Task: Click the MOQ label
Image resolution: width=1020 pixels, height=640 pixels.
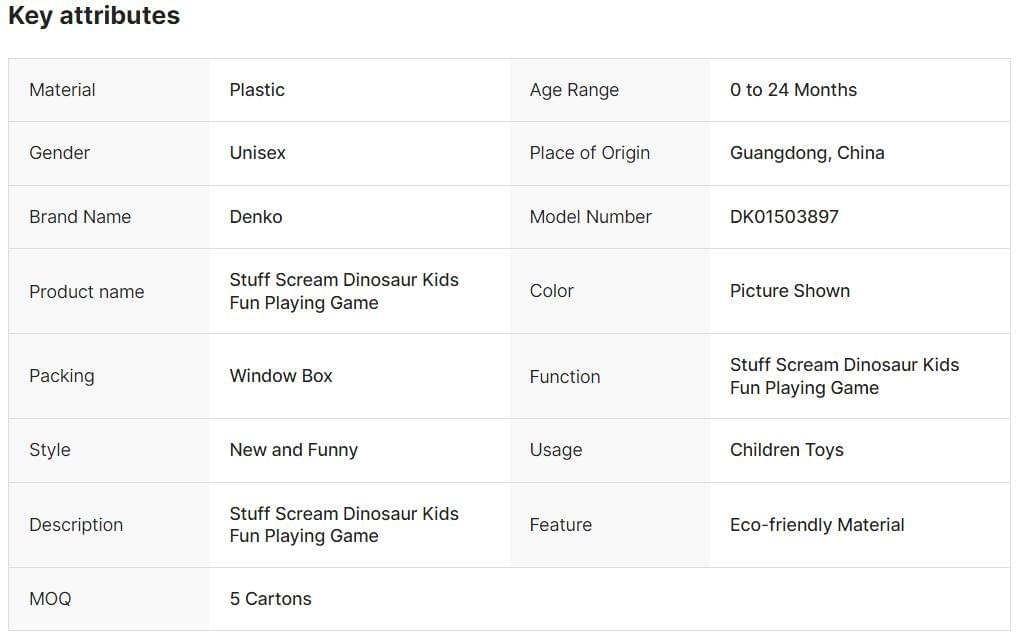Action: 50,599
